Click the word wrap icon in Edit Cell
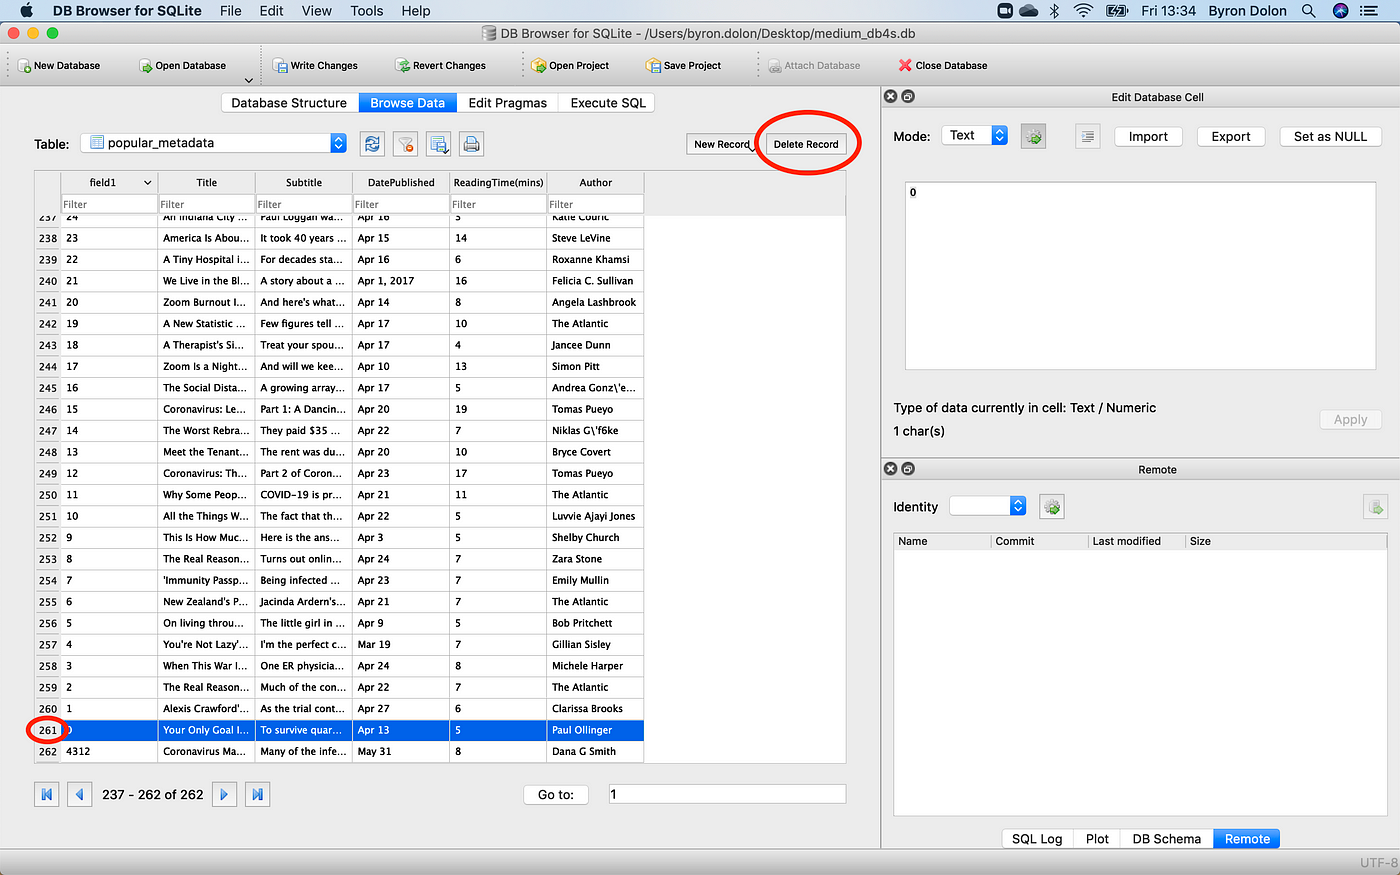Viewport: 1400px width, 875px height. coord(1088,137)
